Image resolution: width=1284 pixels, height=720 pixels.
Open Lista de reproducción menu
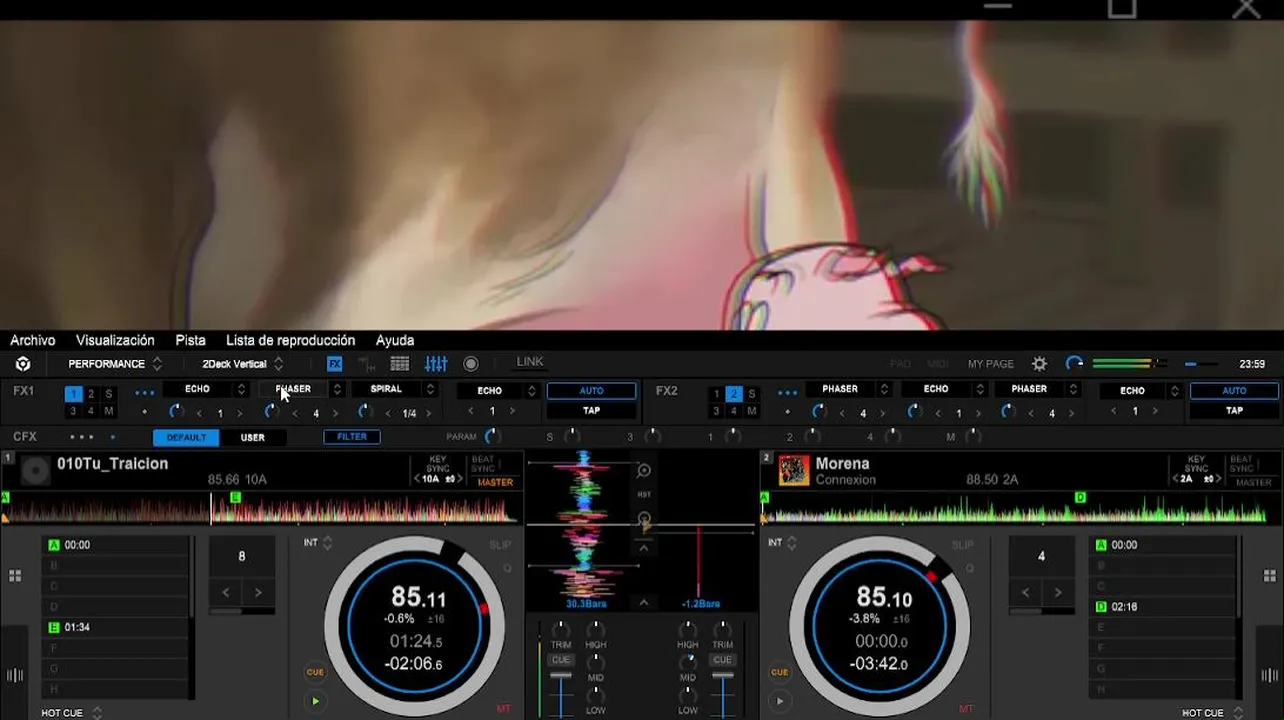click(290, 341)
